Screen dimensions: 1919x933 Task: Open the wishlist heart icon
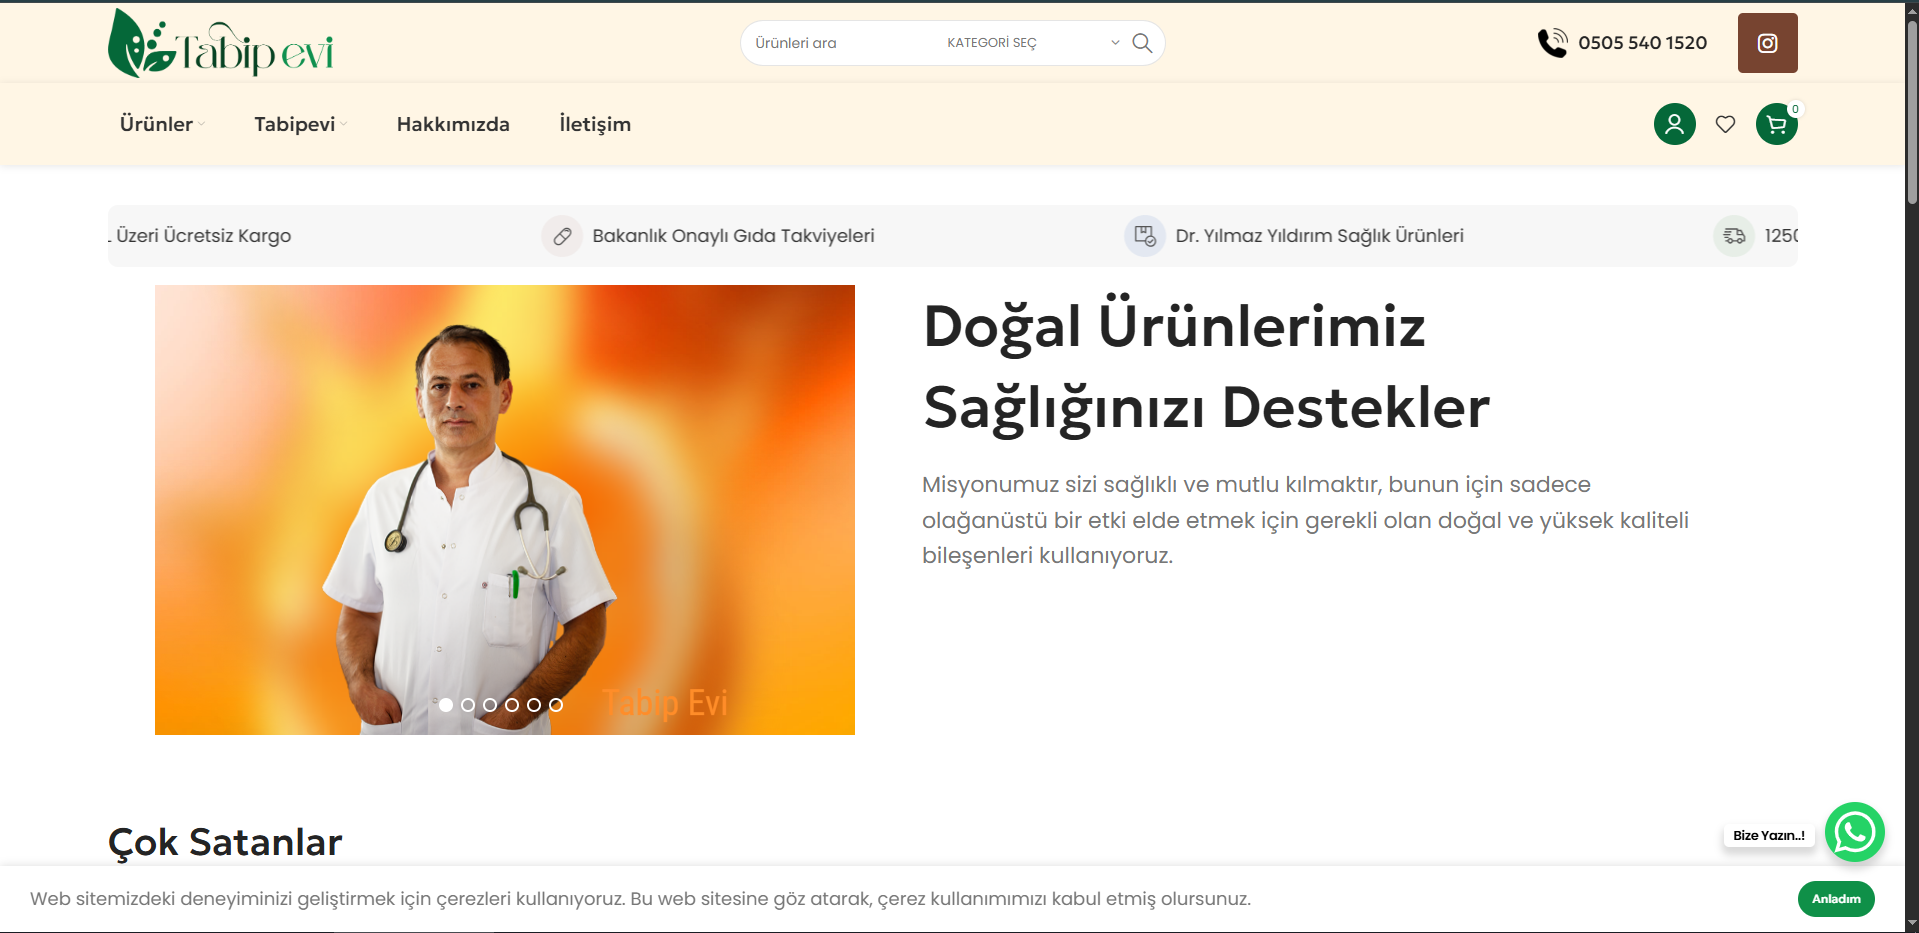coord(1725,124)
